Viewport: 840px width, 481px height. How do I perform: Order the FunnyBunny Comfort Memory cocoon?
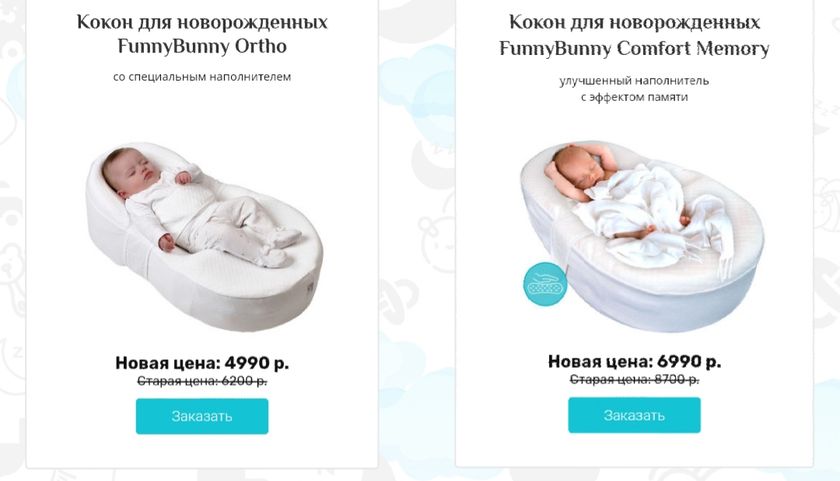pos(634,415)
